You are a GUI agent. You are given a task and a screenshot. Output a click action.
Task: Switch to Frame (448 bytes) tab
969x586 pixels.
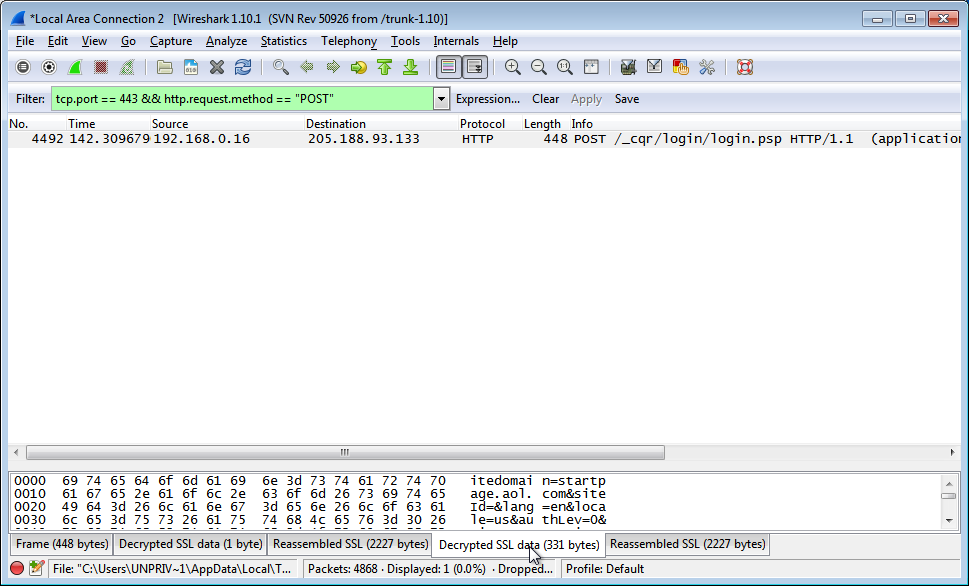tap(62, 544)
